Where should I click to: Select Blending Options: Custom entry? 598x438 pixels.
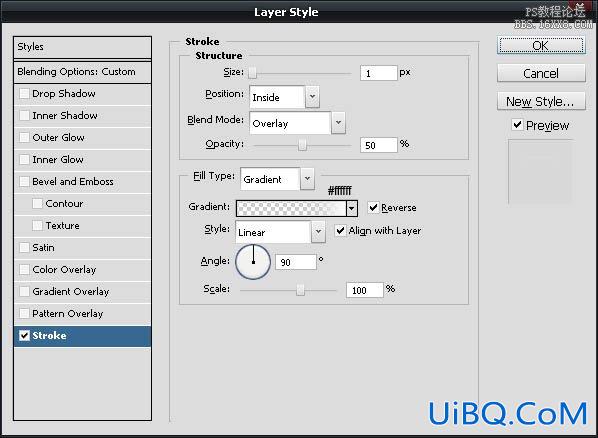tap(82, 72)
